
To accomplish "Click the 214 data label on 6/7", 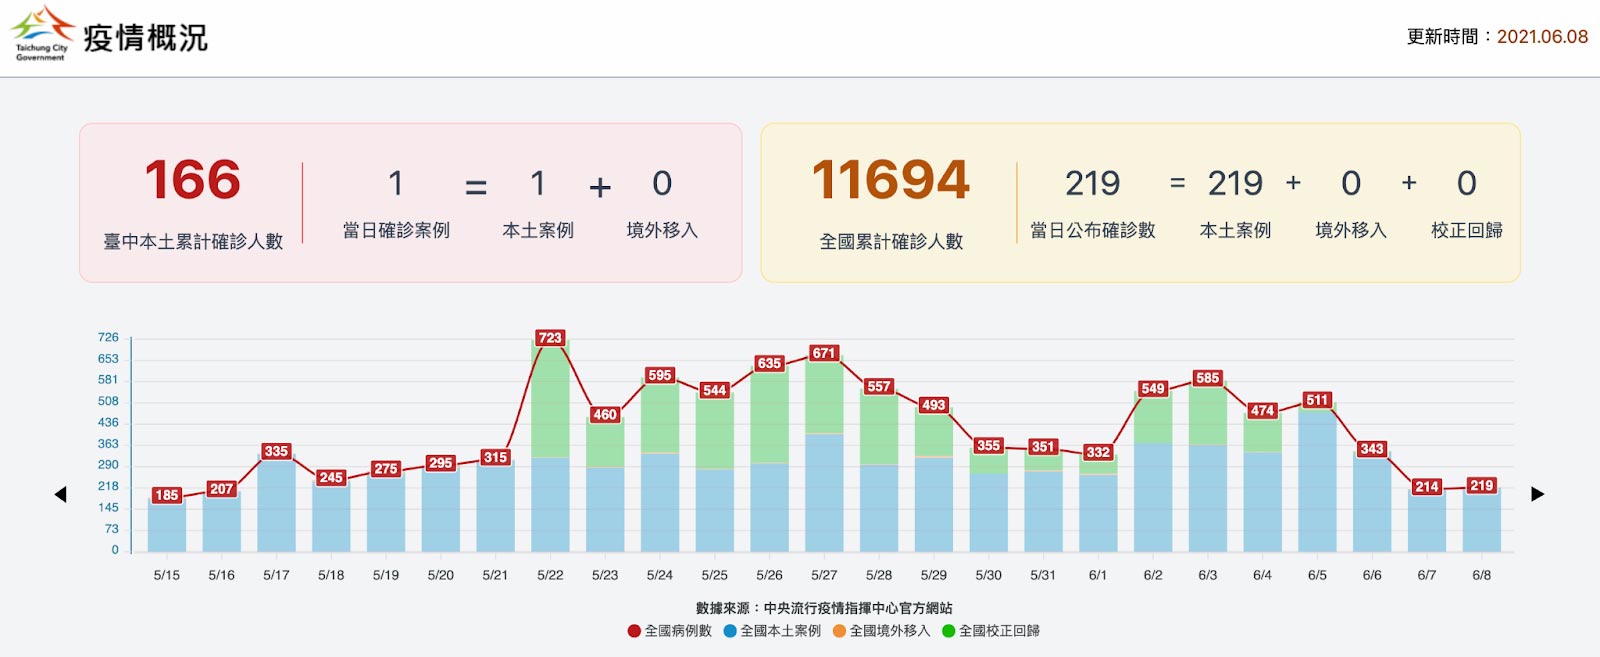I will 1427,487.
